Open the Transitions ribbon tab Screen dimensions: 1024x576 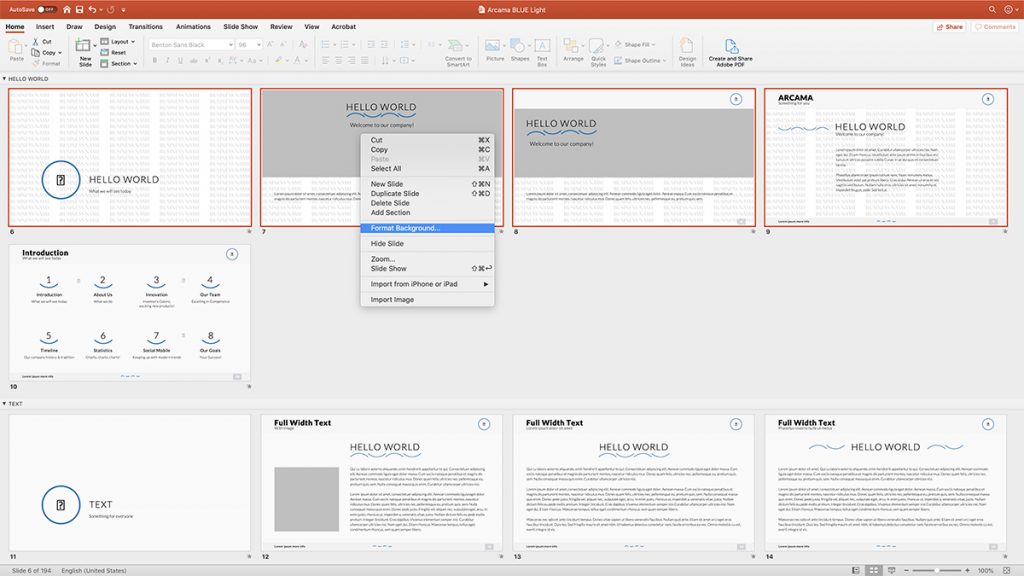[x=145, y=27]
